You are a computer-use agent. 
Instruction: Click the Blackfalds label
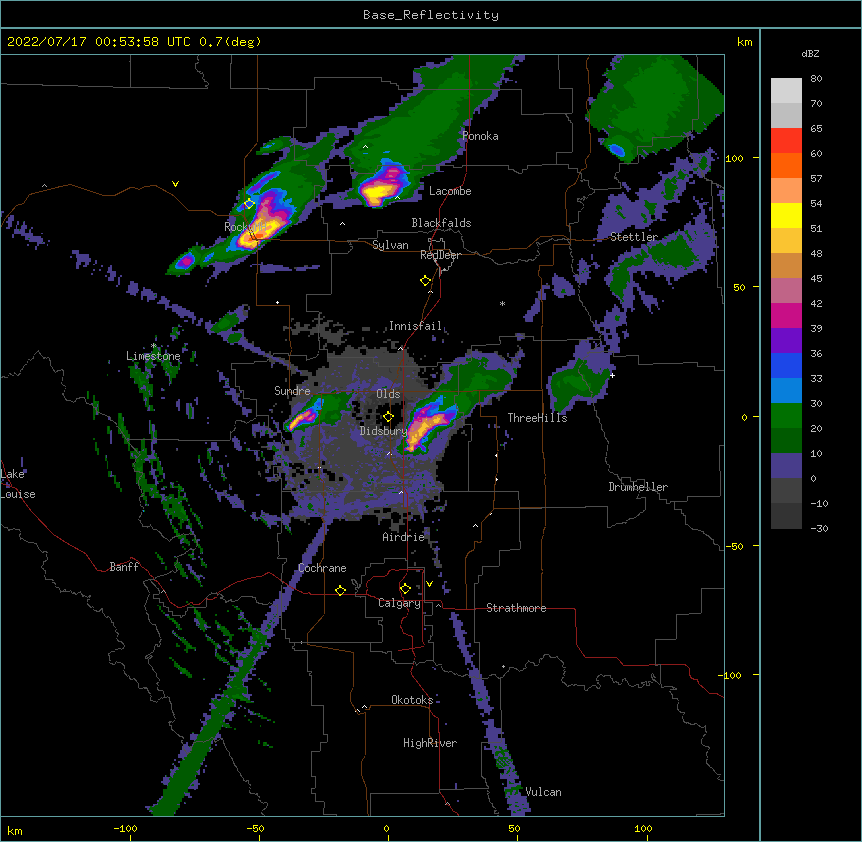coord(441,223)
